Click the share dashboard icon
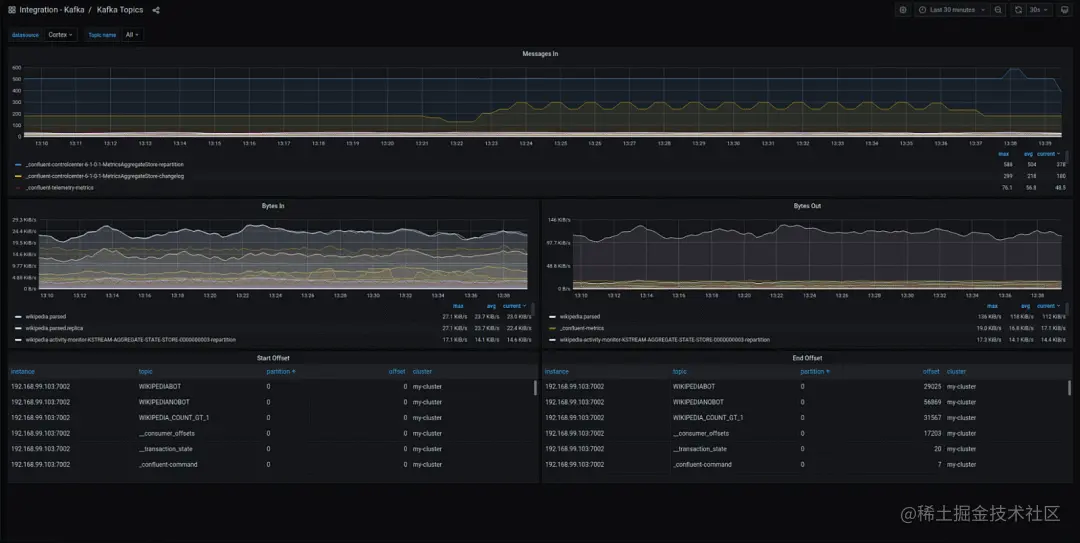The height and width of the screenshot is (543, 1080). point(156,10)
